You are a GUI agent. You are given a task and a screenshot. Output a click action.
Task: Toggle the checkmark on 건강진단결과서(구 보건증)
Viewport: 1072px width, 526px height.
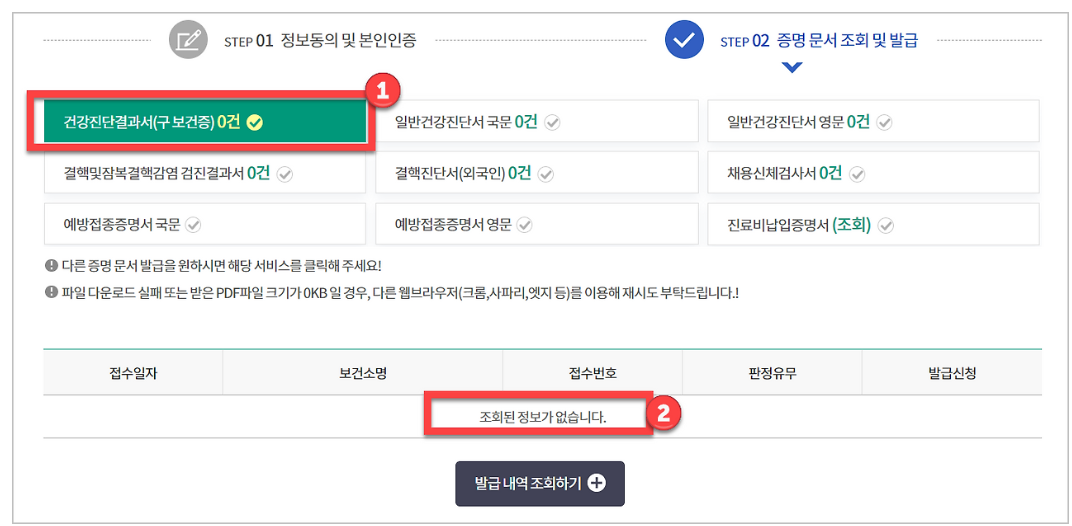point(255,122)
